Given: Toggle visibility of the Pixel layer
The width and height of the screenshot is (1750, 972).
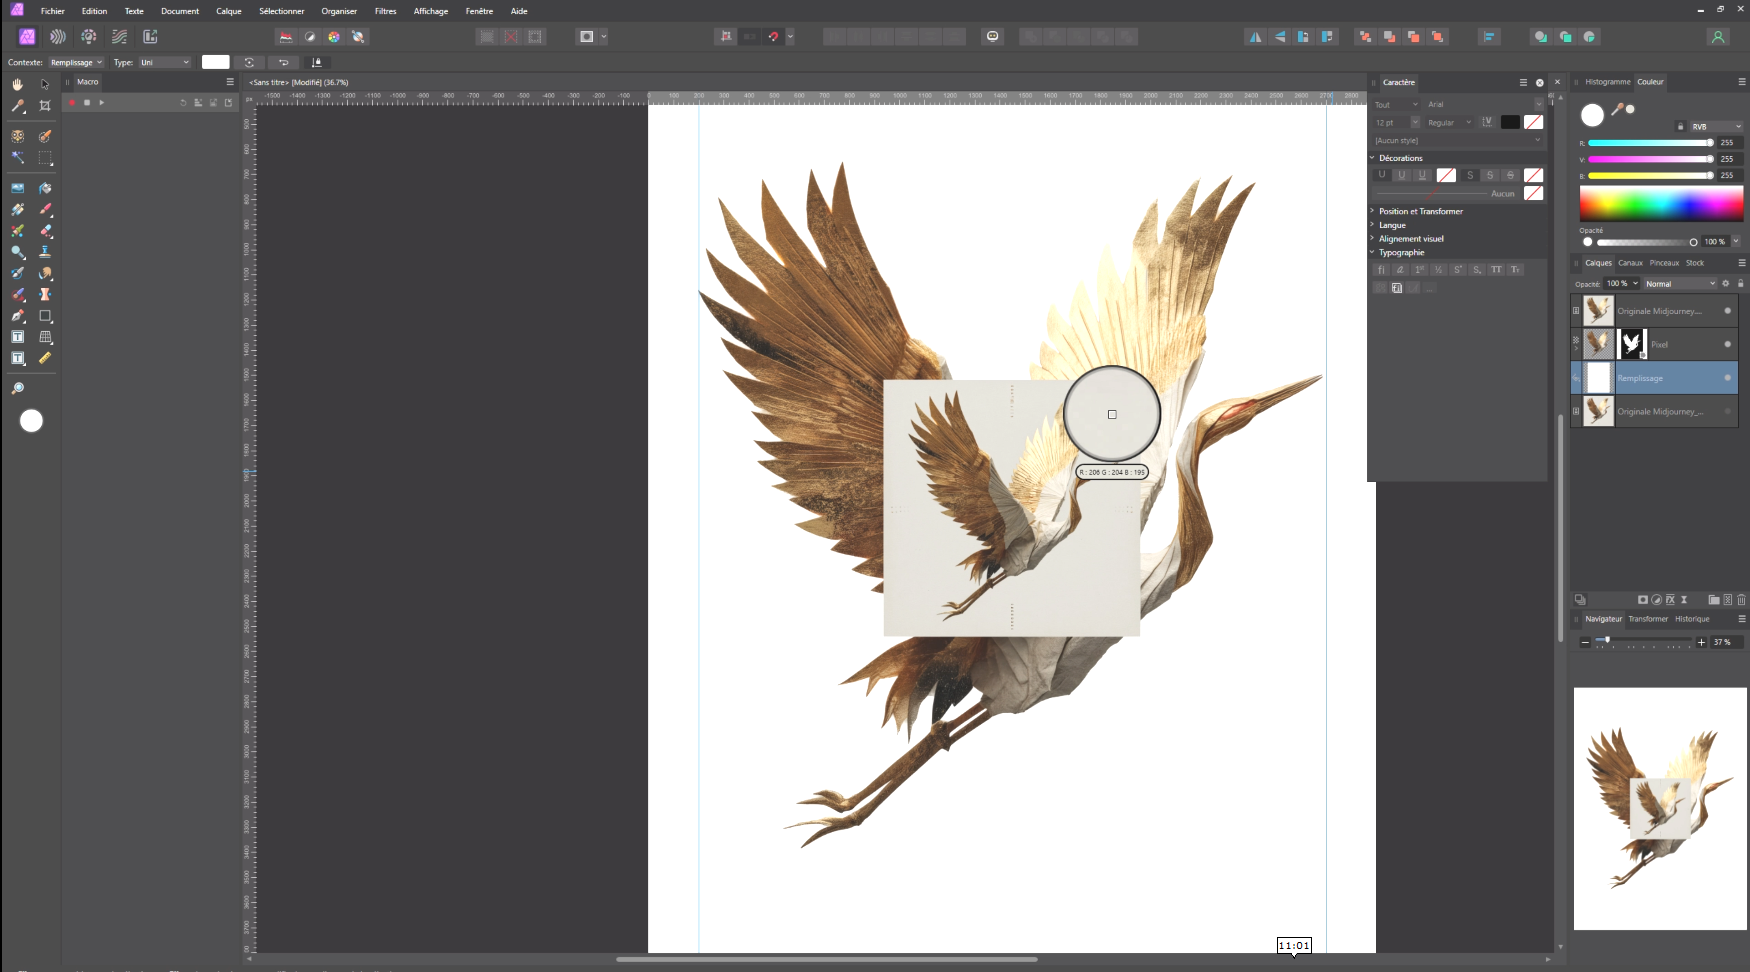Looking at the screenshot, I should [x=1727, y=344].
